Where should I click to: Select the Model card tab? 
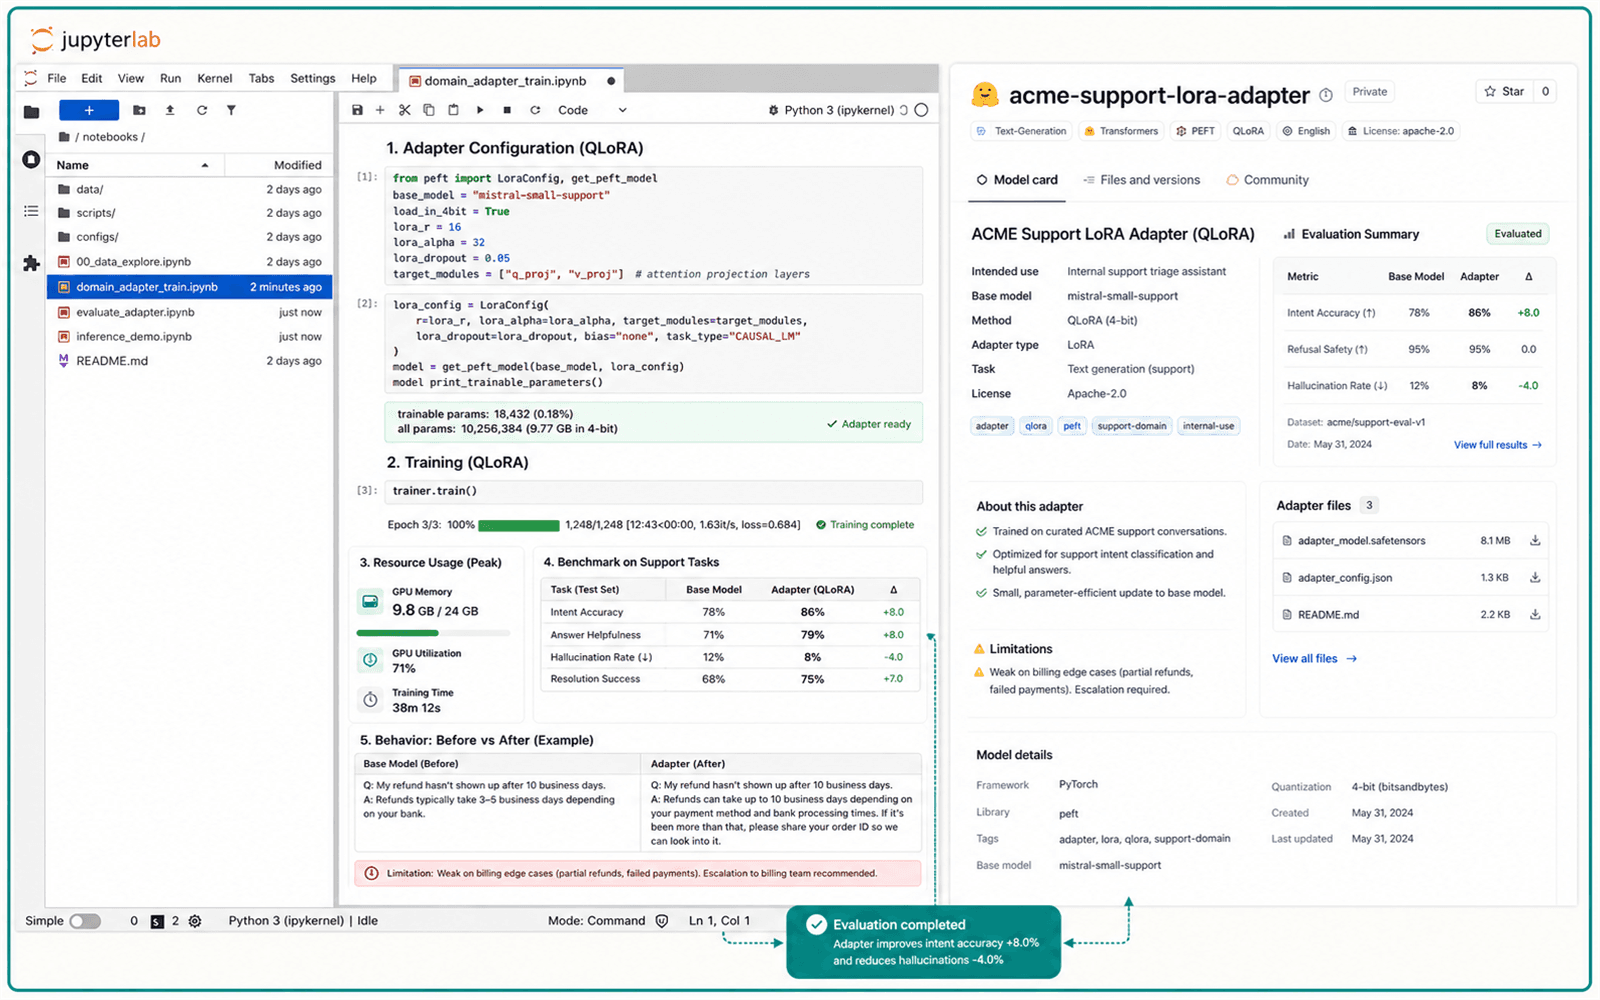(1017, 180)
